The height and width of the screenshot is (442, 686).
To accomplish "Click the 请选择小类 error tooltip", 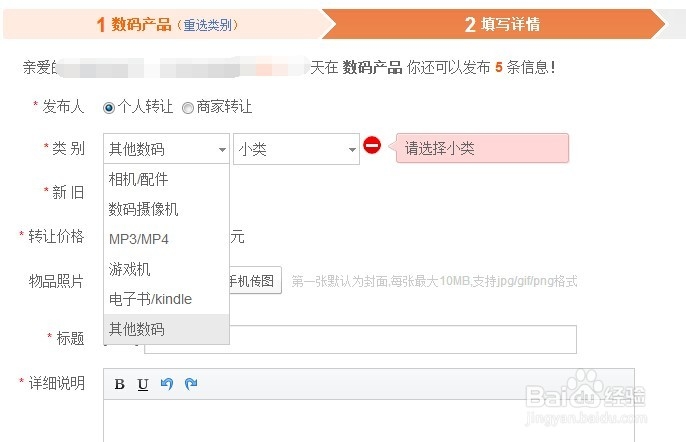I will (482, 148).
